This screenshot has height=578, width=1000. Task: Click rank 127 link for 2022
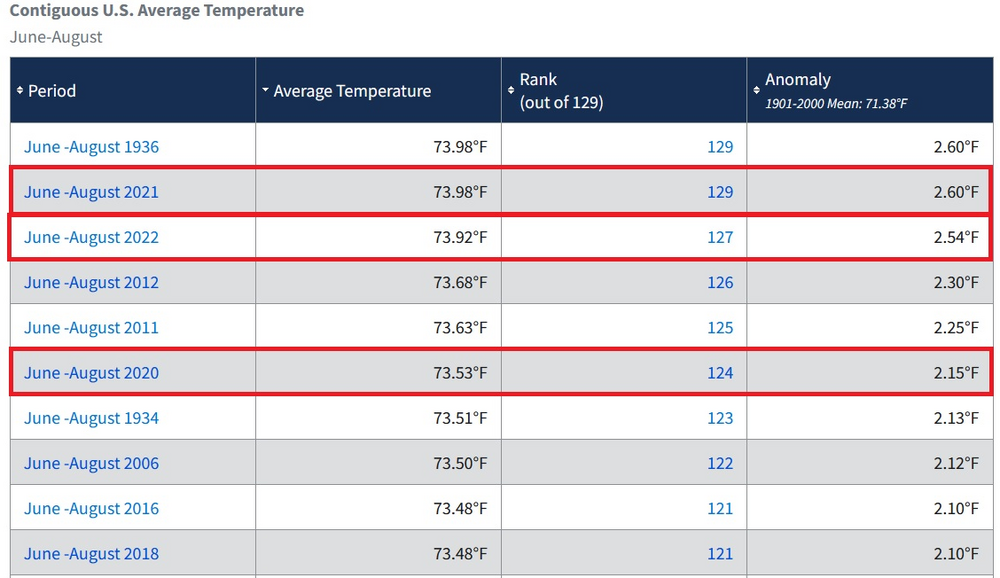click(x=720, y=237)
